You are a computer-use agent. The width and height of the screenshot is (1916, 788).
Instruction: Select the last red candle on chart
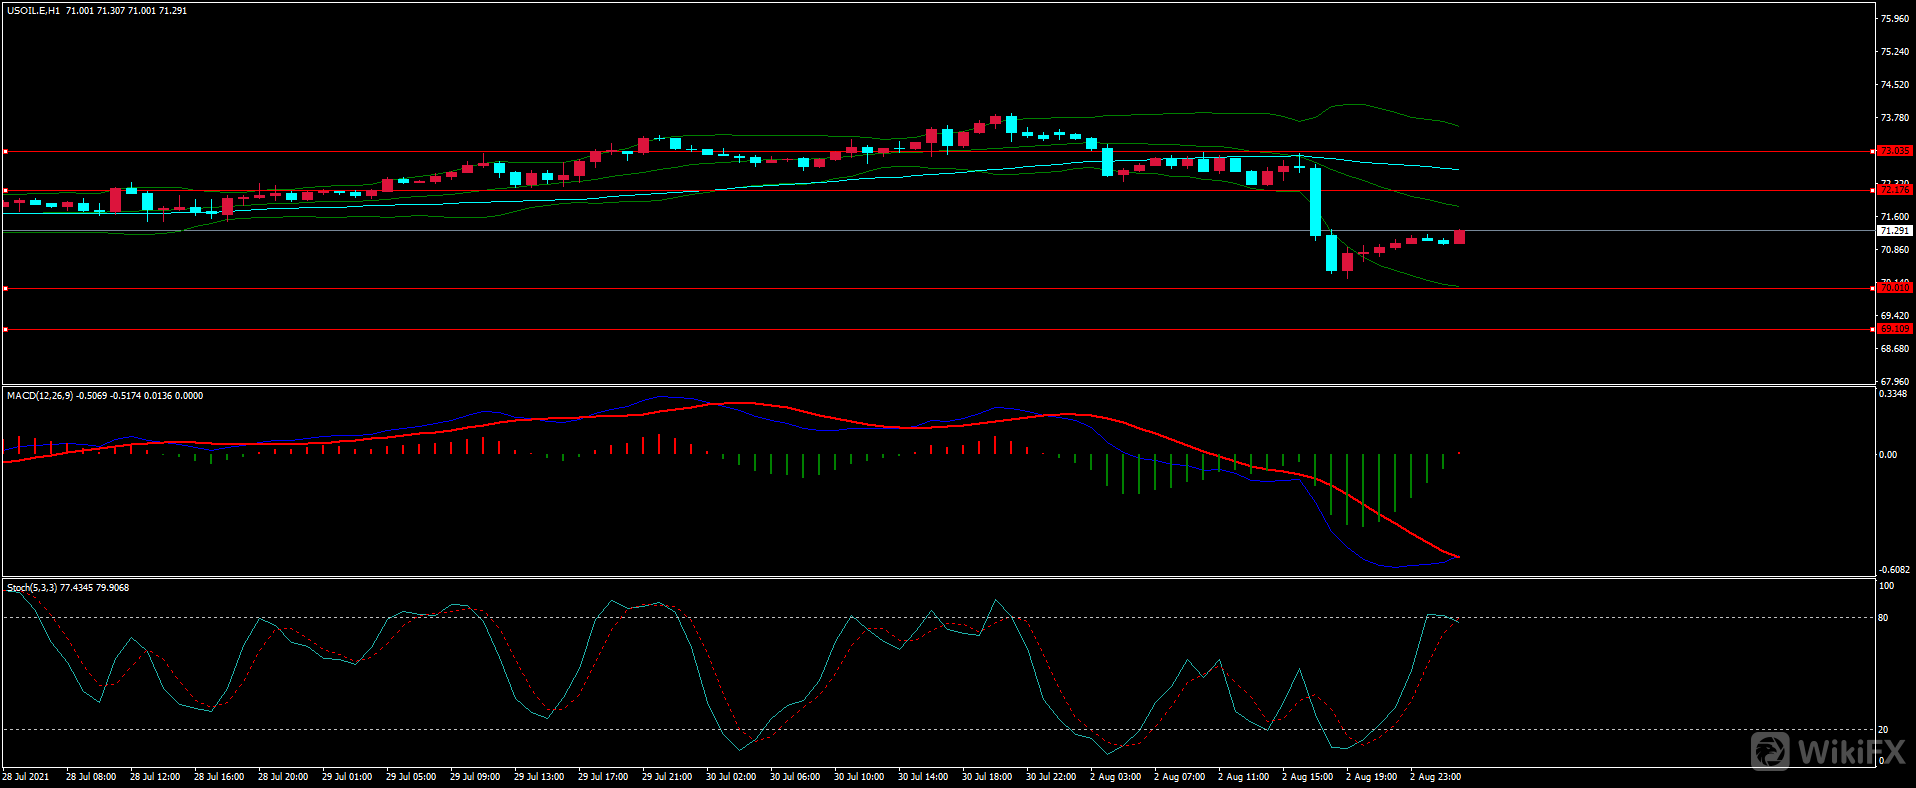1459,237
